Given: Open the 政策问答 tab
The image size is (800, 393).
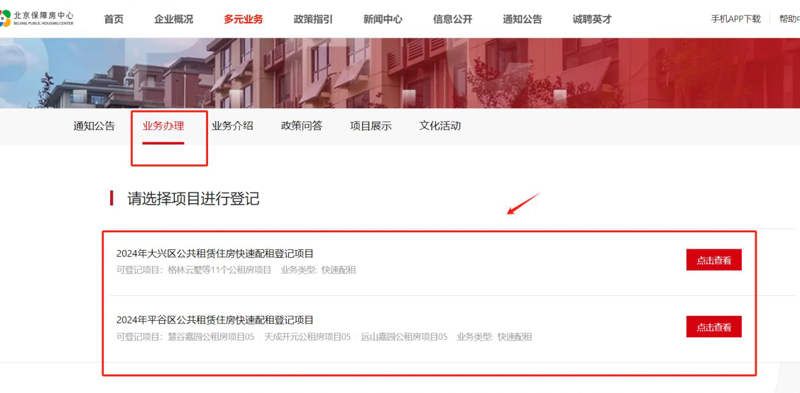Looking at the screenshot, I should coord(302,126).
